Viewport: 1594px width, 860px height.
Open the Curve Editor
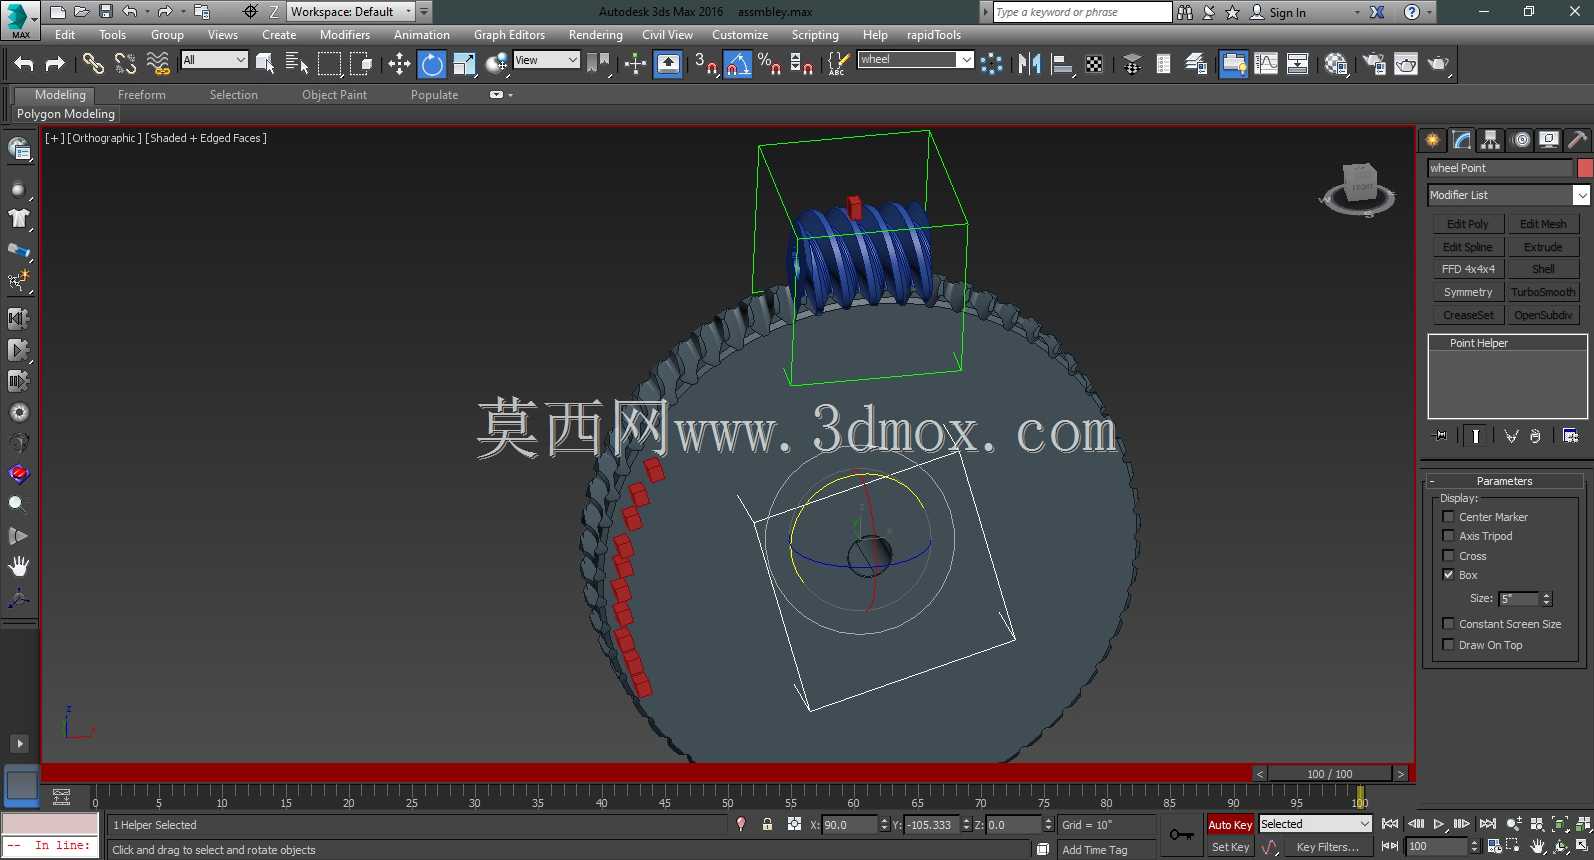[1265, 64]
